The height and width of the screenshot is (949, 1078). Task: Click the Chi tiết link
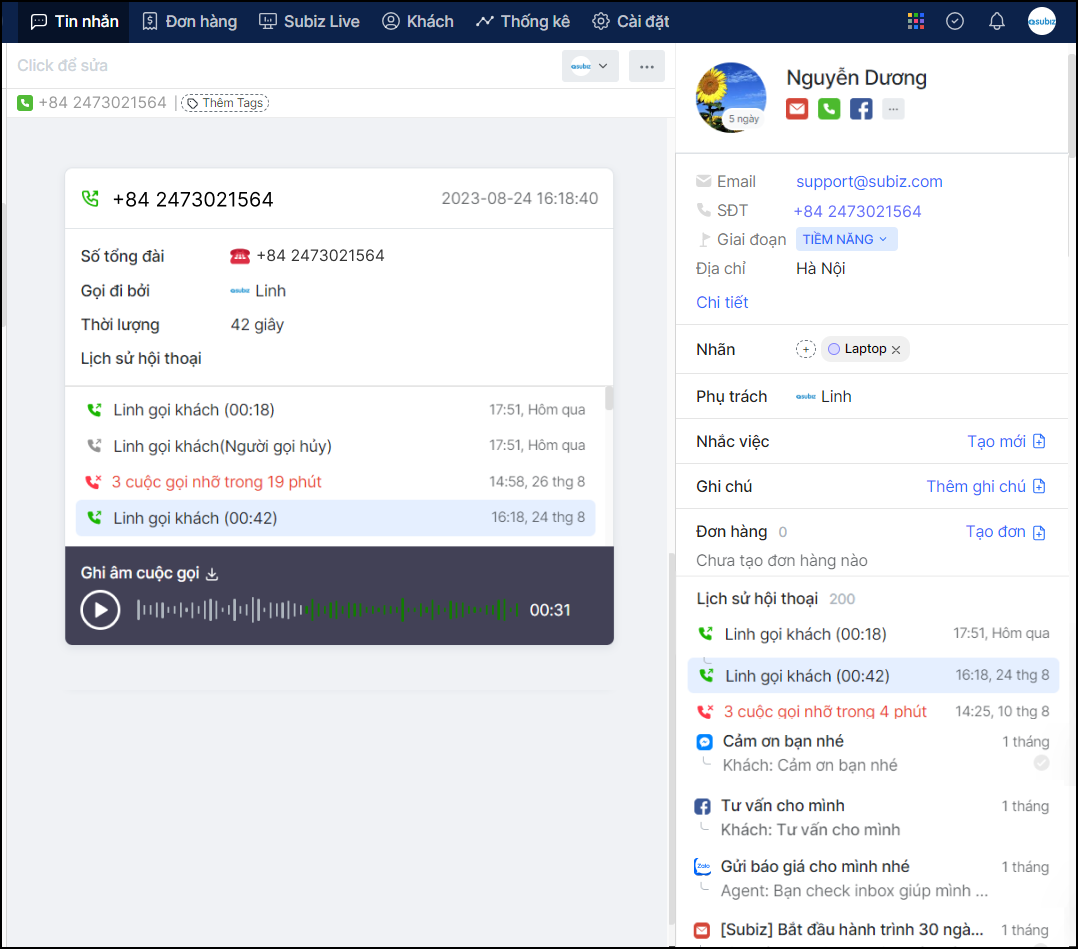coord(722,302)
